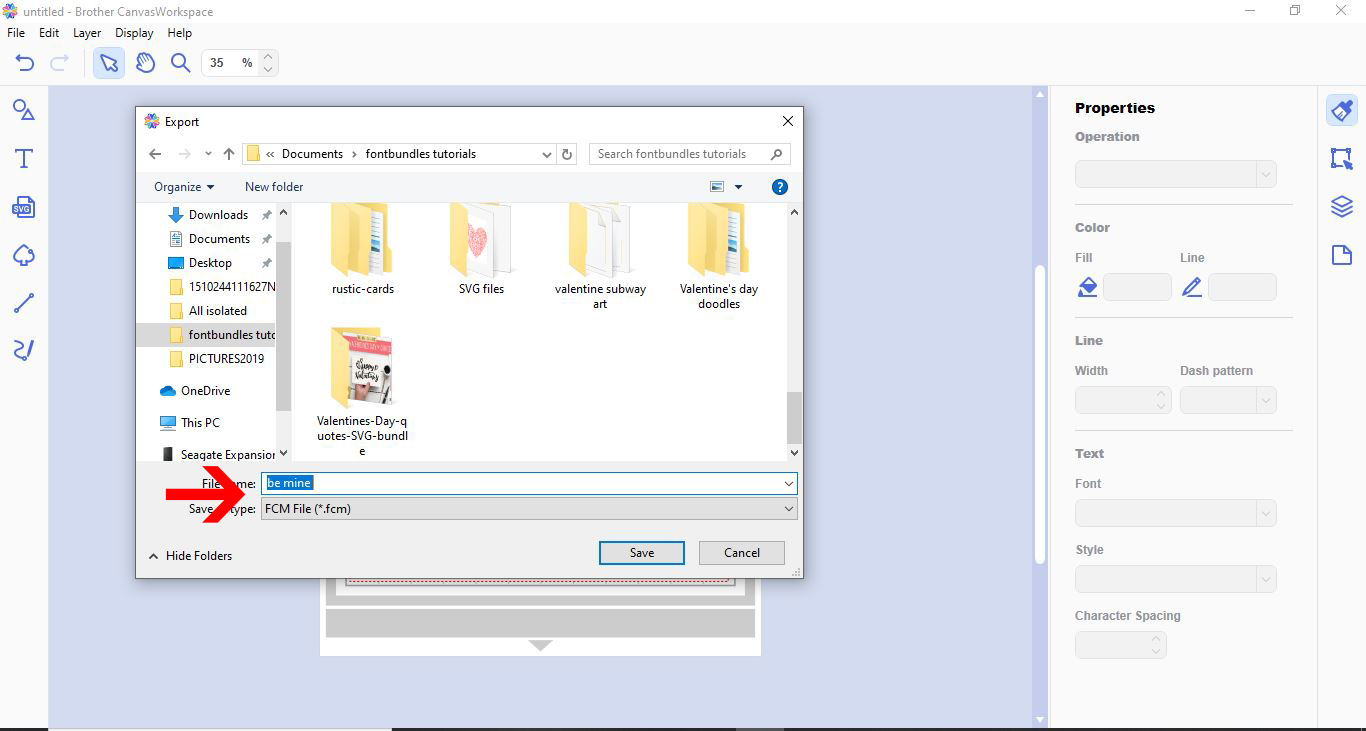1366x731 pixels.
Task: Expand the change view options dropdown arrow
Action: tap(737, 187)
